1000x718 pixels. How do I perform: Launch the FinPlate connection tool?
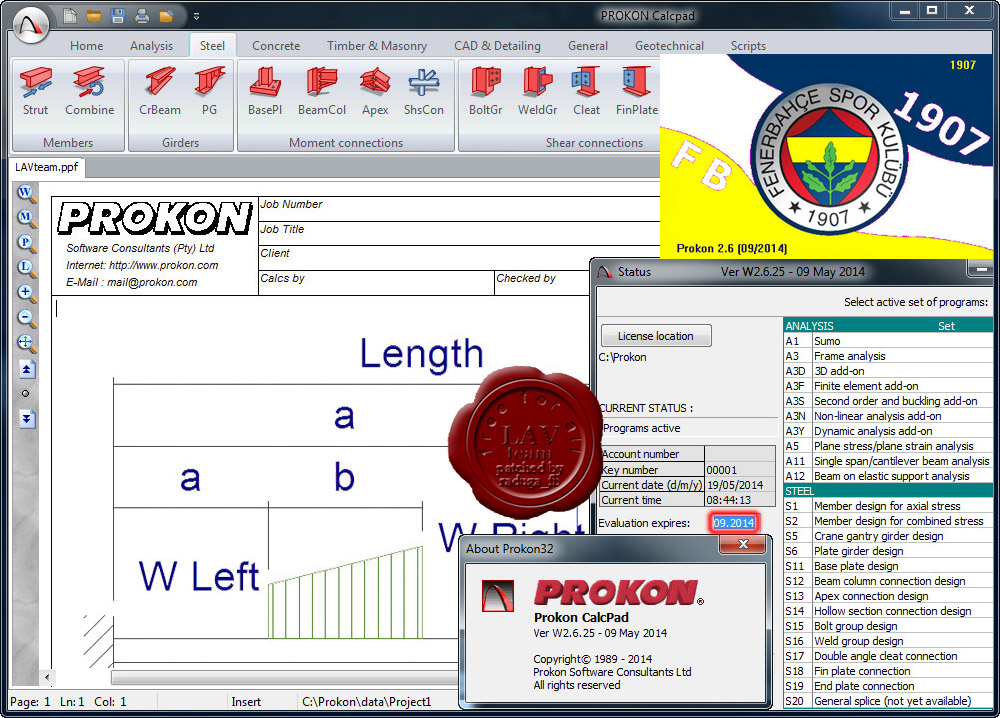[636, 92]
